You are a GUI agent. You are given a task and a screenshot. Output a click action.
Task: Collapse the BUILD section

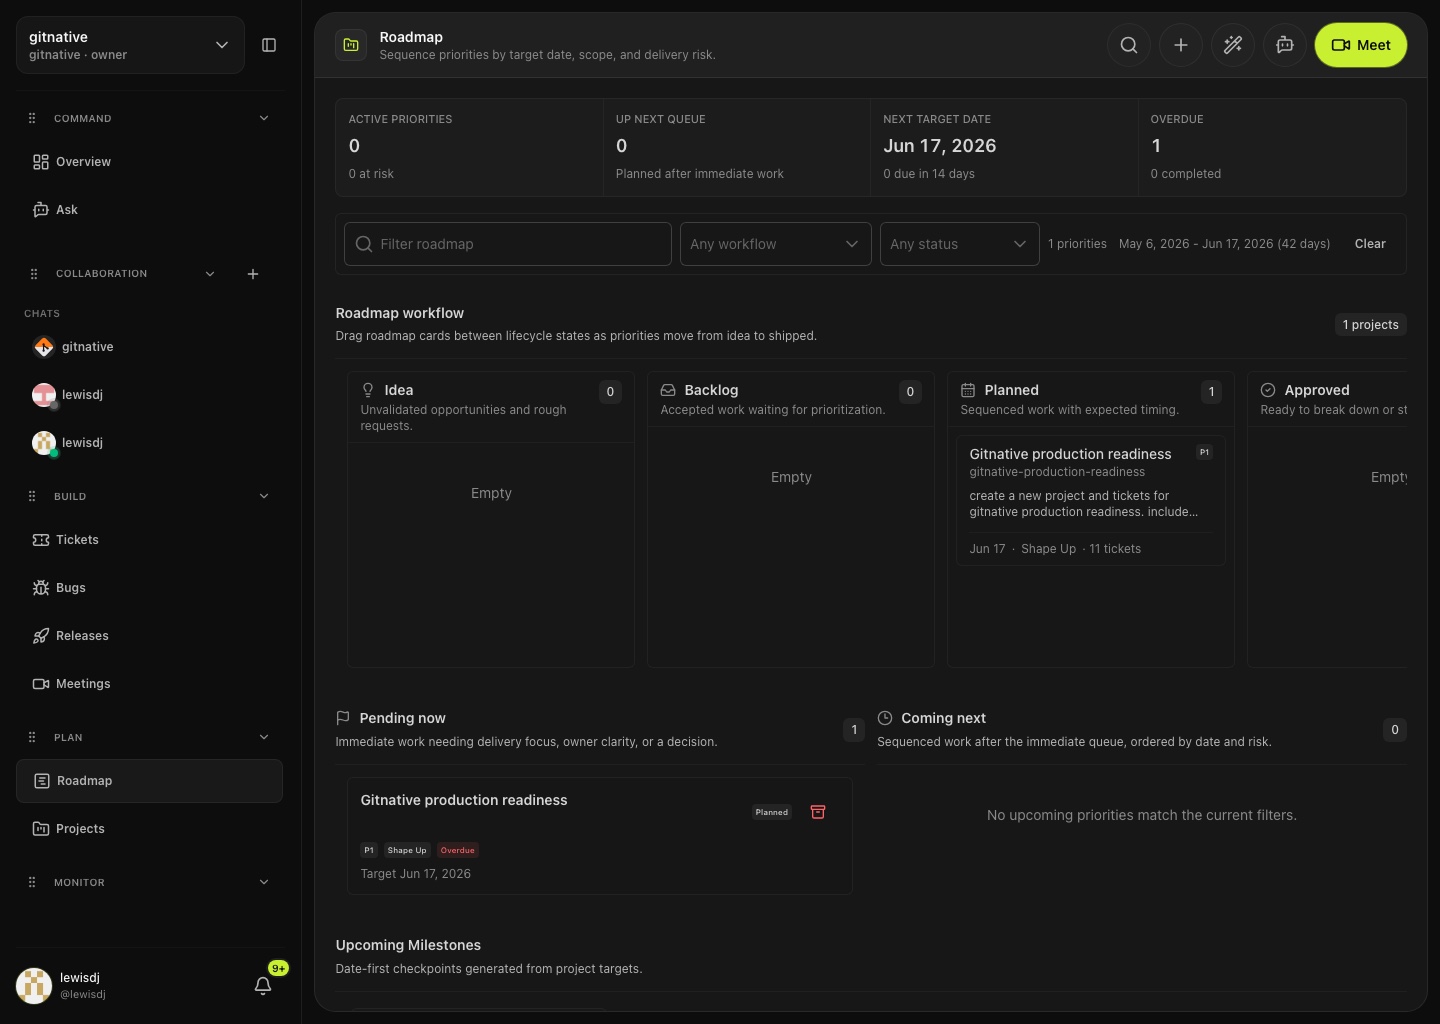tap(264, 496)
